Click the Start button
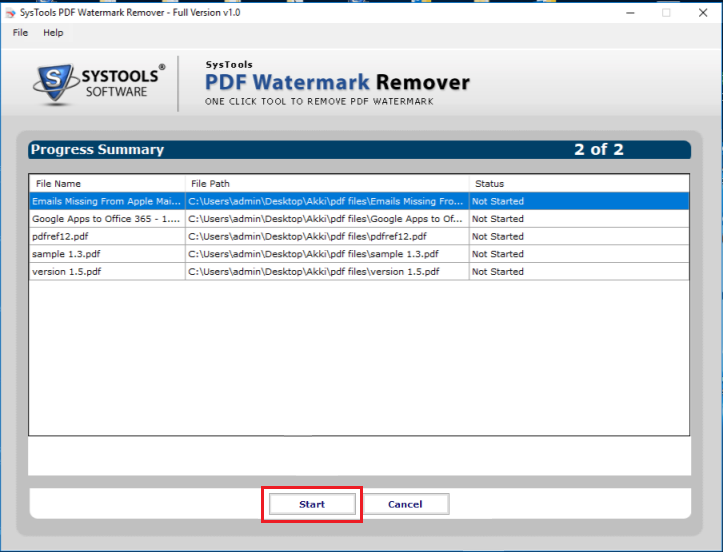Viewport: 723px width, 552px height. [312, 504]
